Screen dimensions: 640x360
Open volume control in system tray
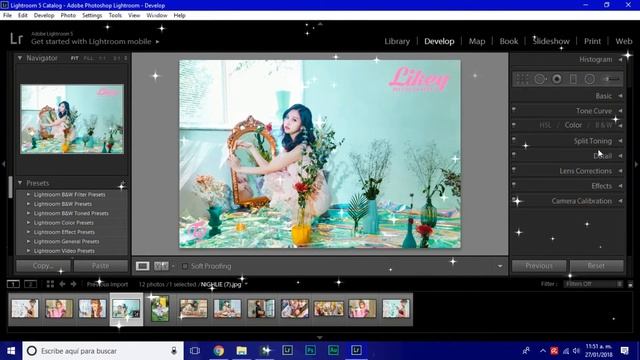(576, 351)
